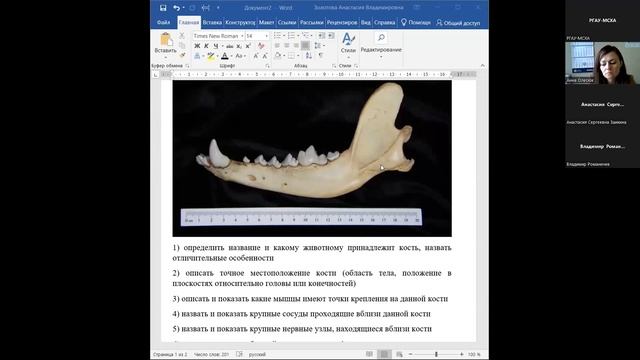Toggle strikethrough abc formatting
The height and width of the screenshot is (360, 640).
coord(230,46)
